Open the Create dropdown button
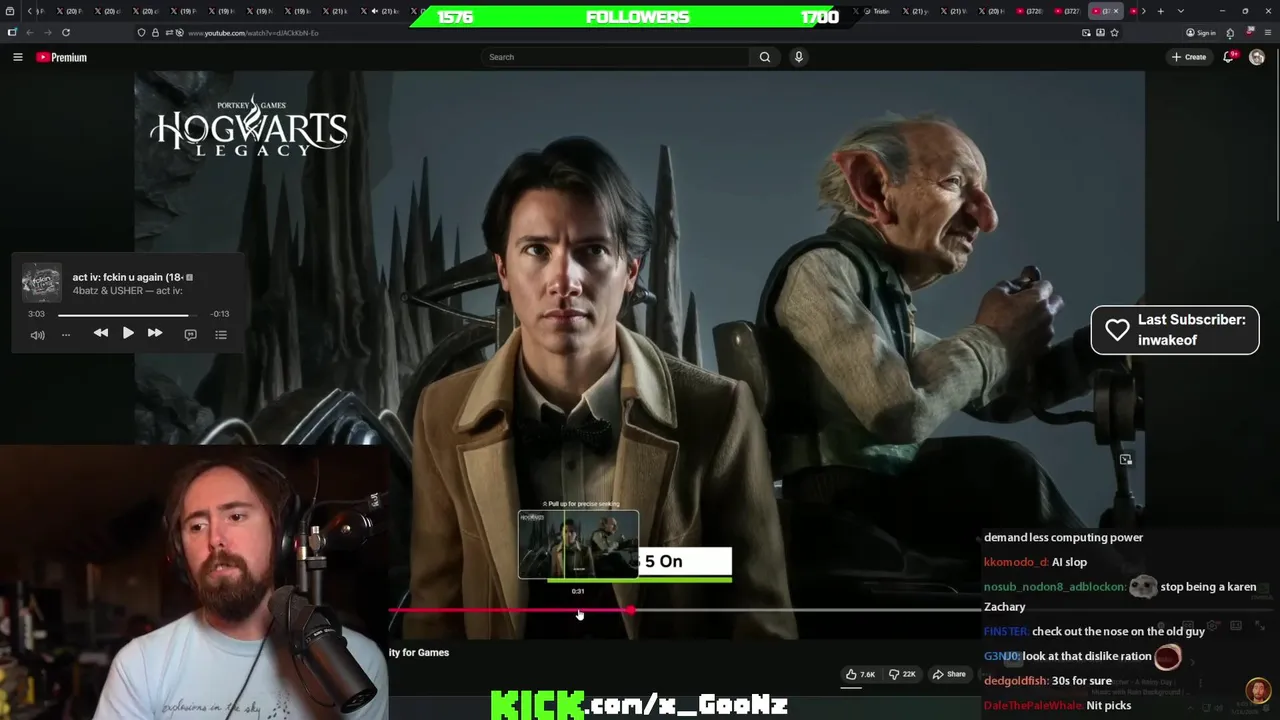The height and width of the screenshot is (720, 1280). click(1189, 57)
